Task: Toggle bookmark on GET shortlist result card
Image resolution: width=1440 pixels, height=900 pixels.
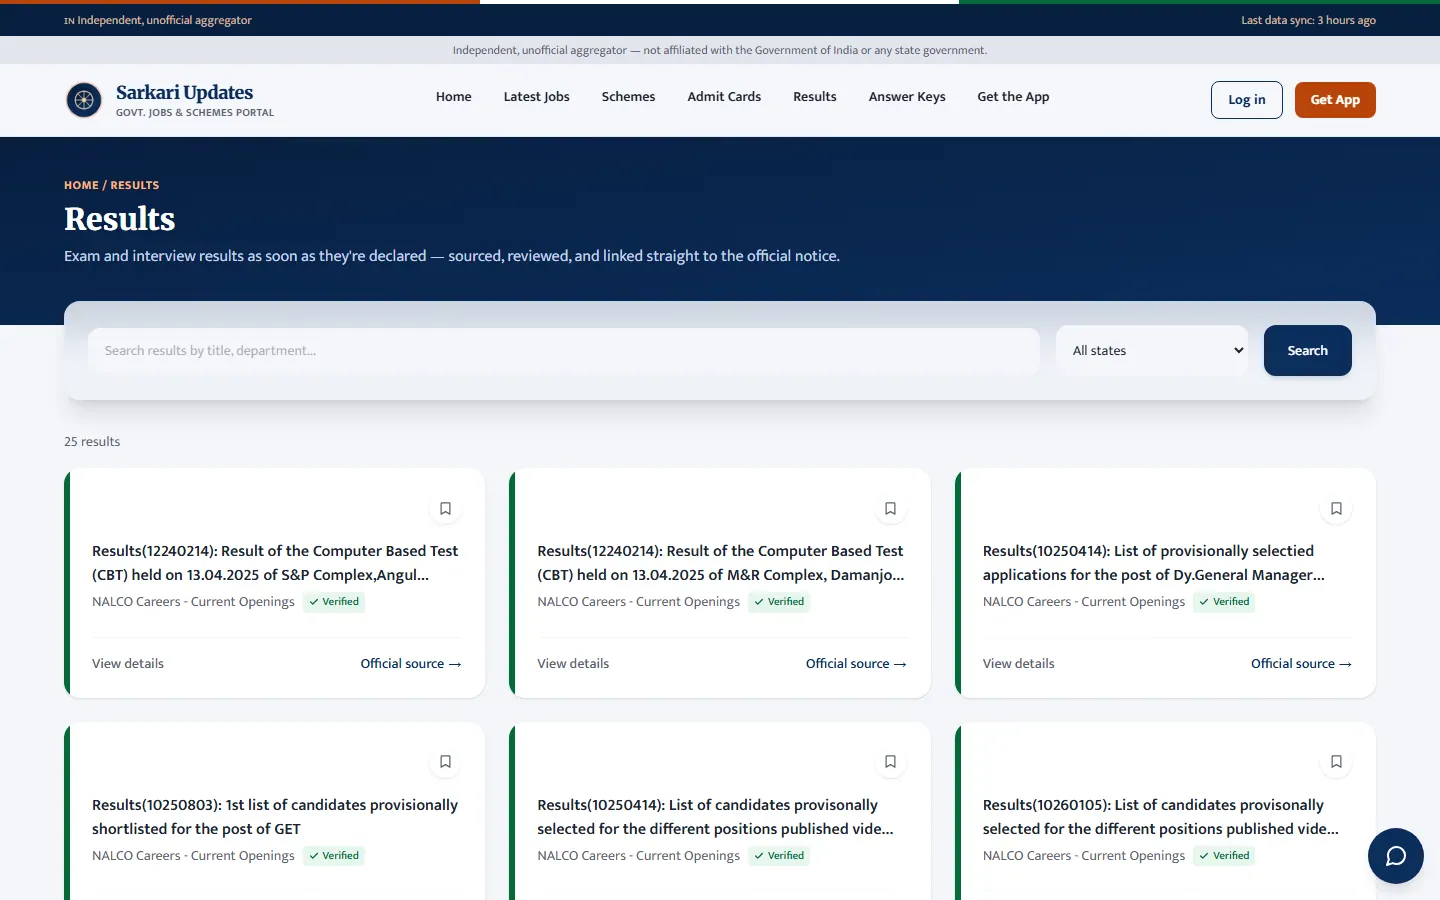Action: coord(445,762)
